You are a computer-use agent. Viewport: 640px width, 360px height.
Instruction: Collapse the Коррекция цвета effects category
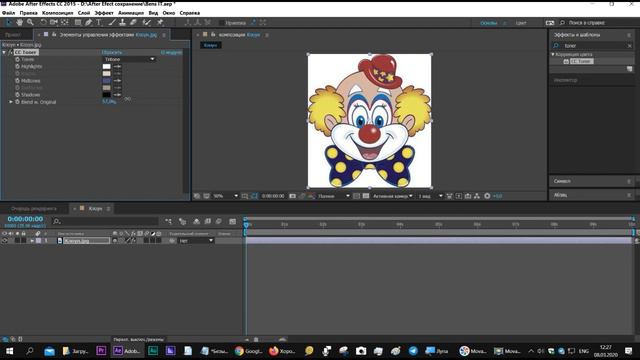point(553,54)
